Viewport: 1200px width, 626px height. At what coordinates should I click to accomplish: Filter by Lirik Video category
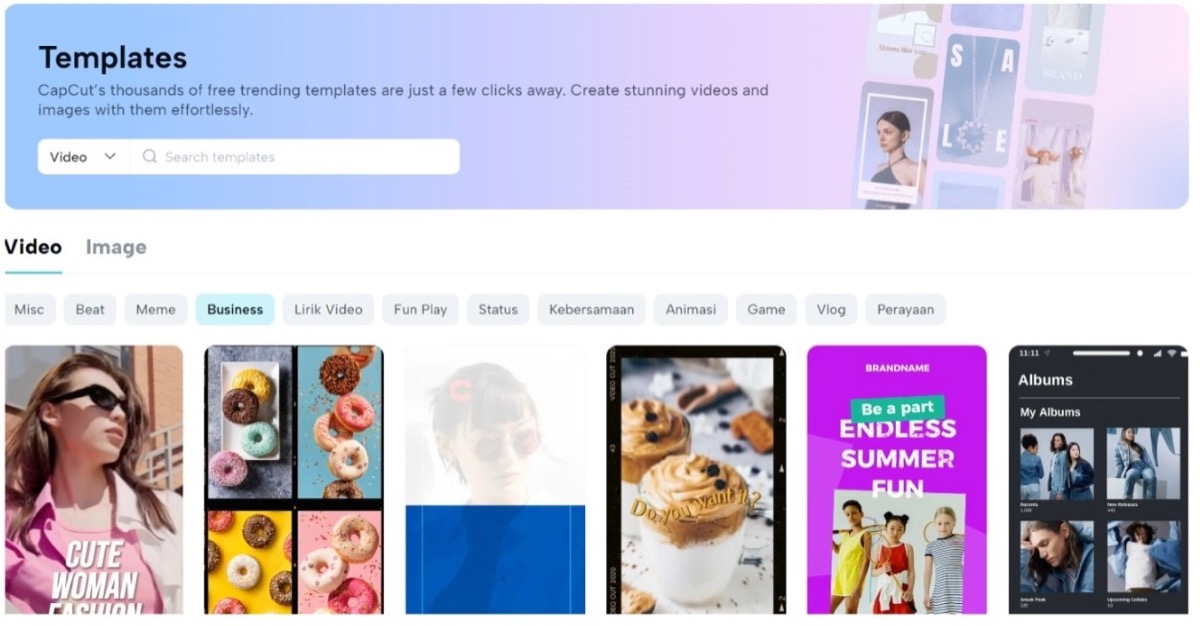click(328, 309)
